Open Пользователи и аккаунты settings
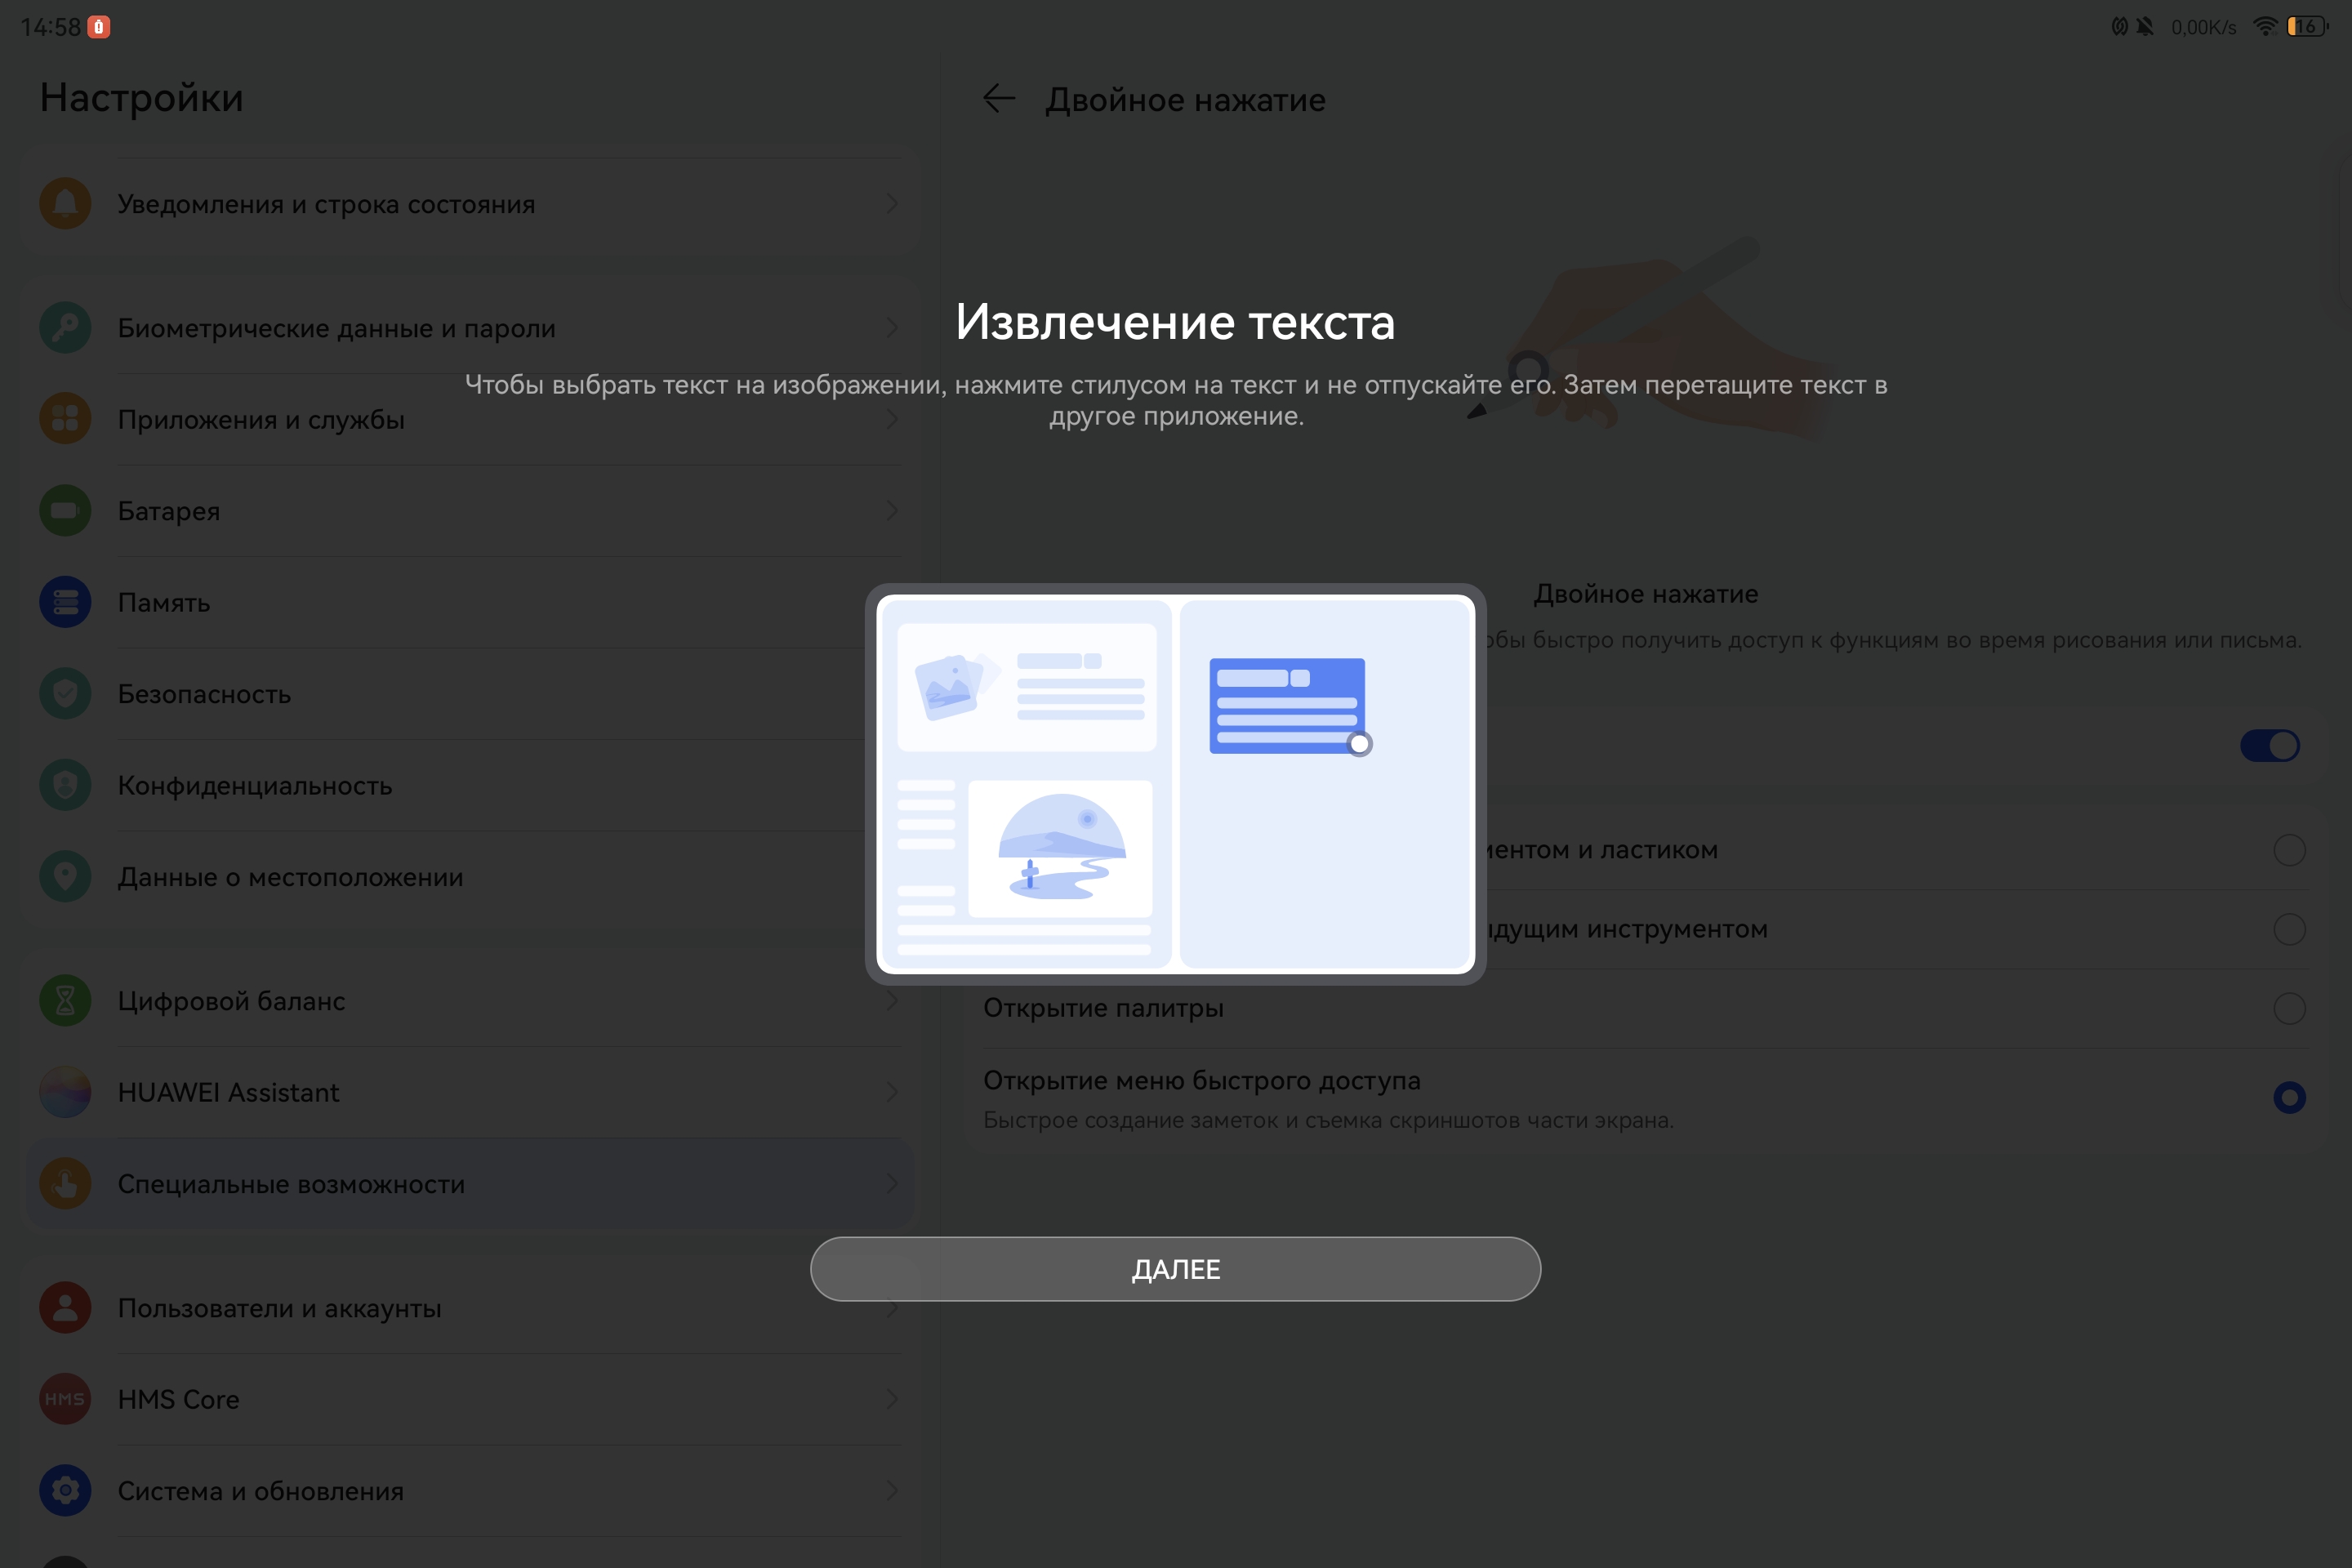Image resolution: width=2352 pixels, height=1568 pixels. [470, 1308]
